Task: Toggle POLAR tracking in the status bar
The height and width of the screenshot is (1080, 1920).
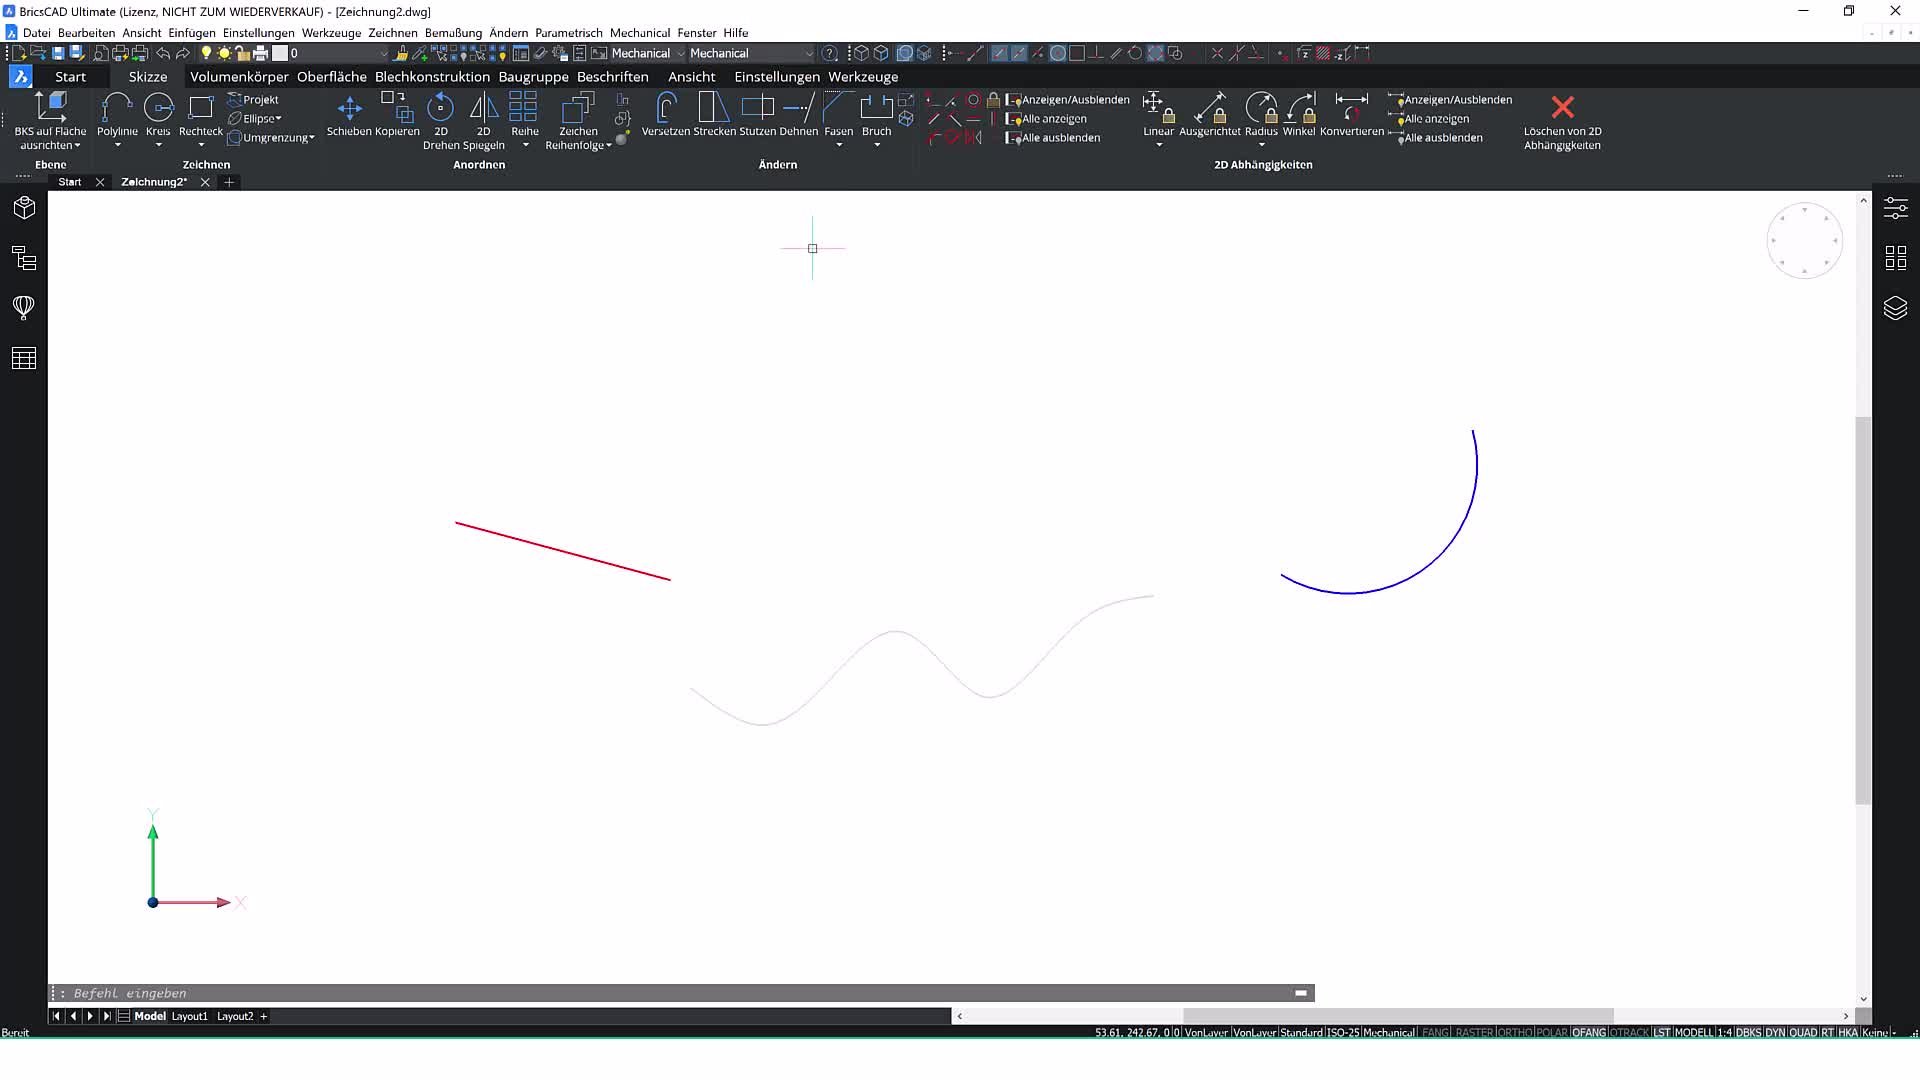Action: [1552, 1032]
